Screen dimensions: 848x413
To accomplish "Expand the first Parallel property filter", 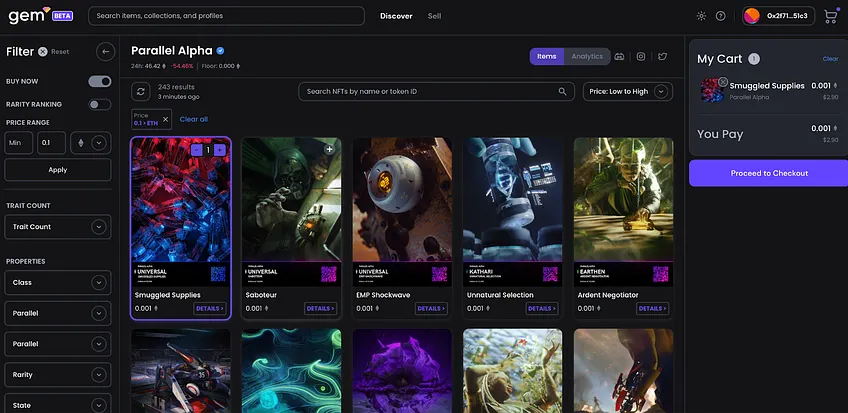I will pos(58,313).
